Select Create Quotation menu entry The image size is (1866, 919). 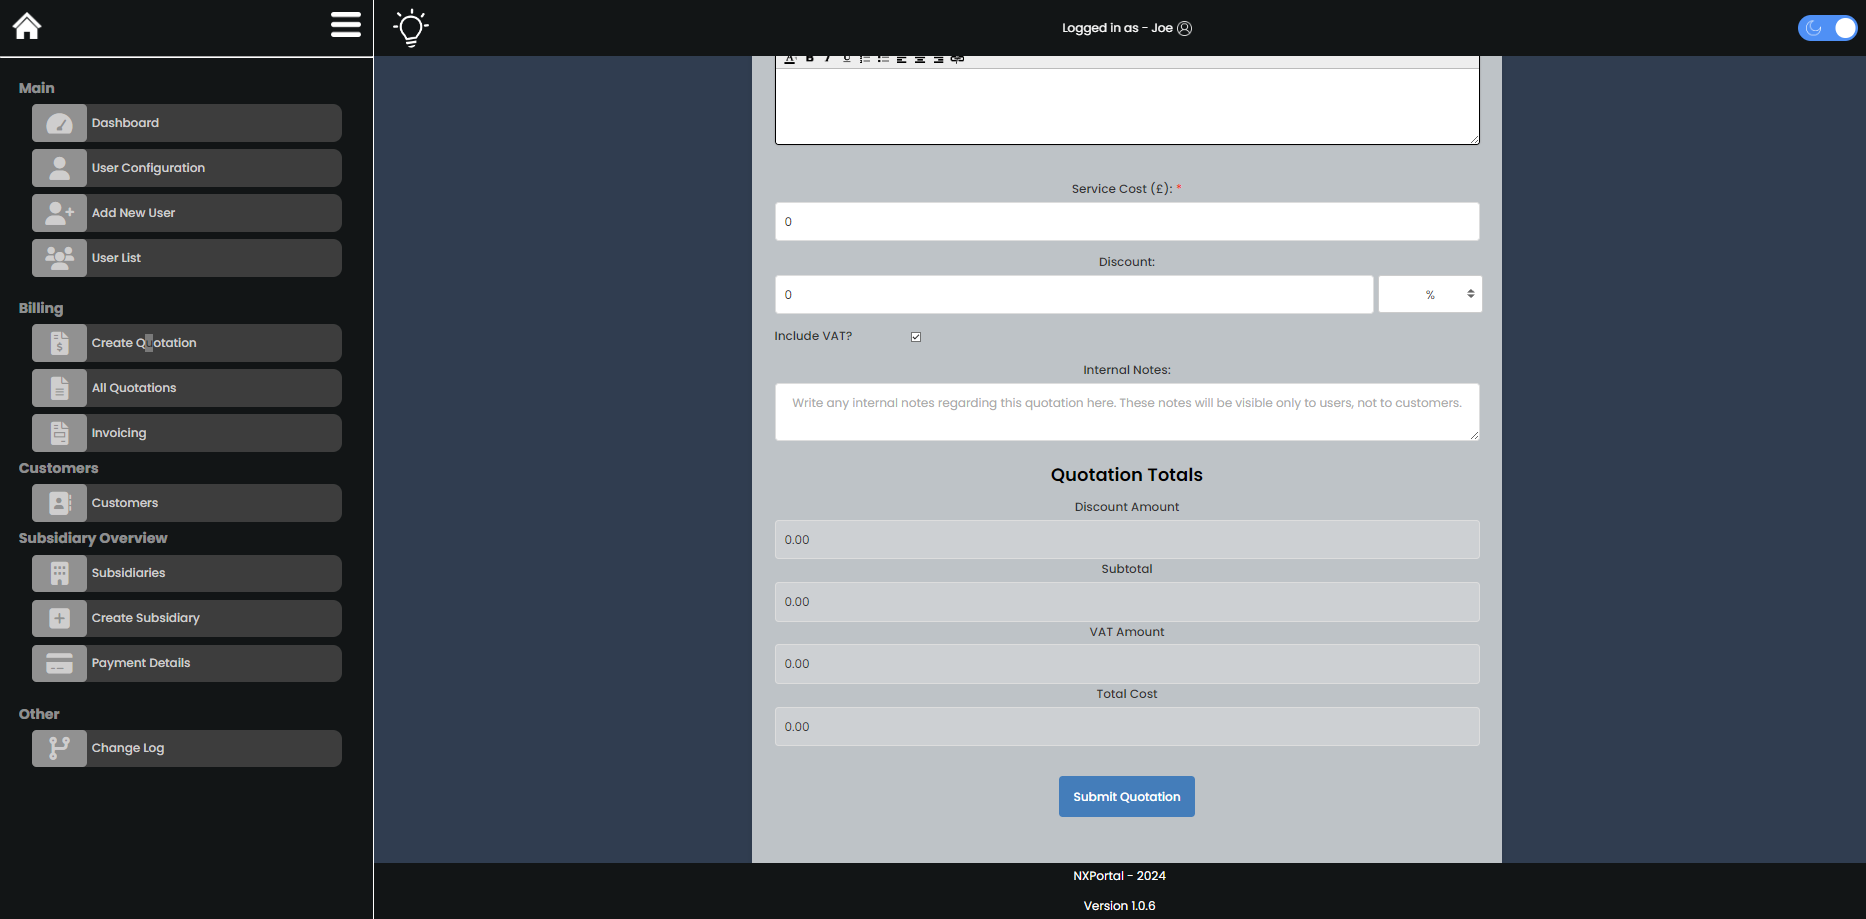click(187, 343)
